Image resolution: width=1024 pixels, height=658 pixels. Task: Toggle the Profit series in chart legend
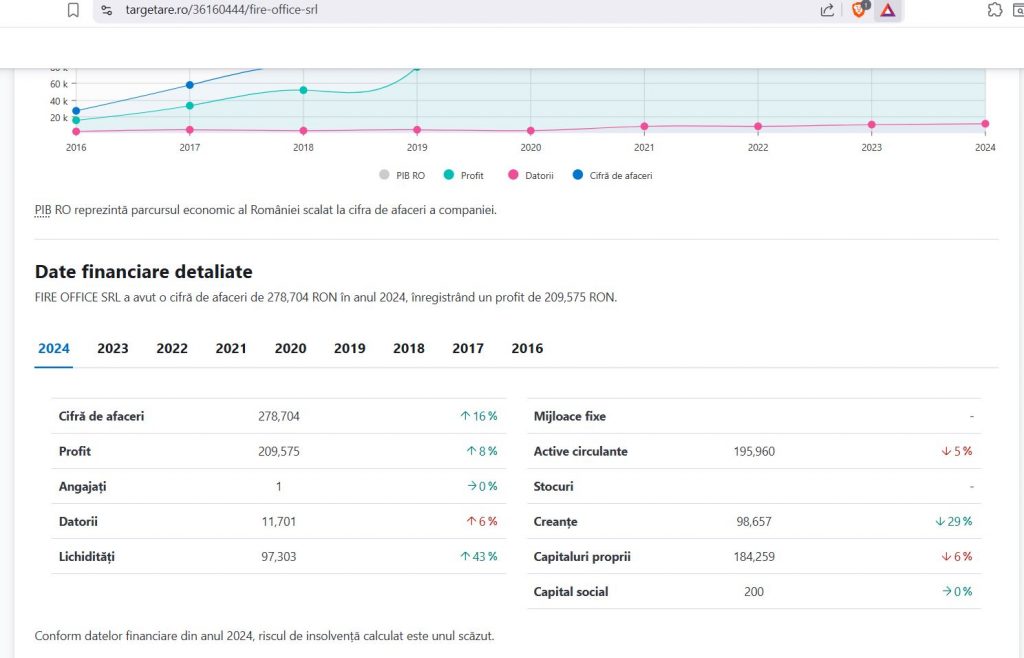(x=465, y=175)
